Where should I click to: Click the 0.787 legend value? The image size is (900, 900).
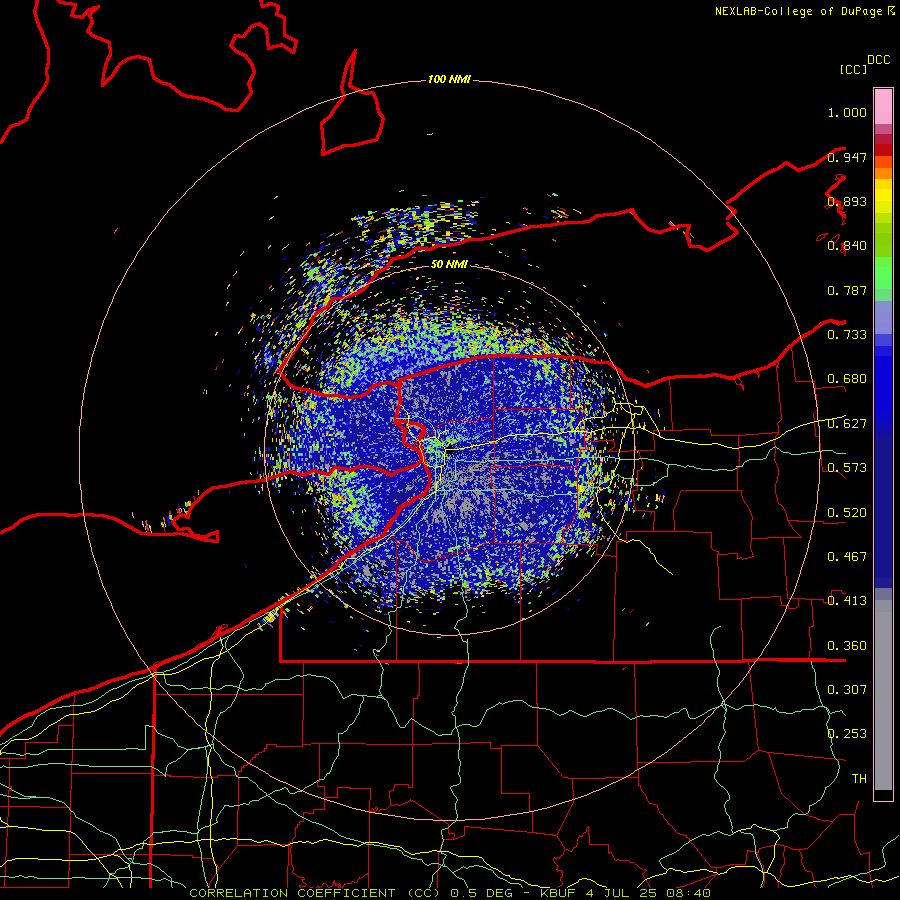click(847, 290)
